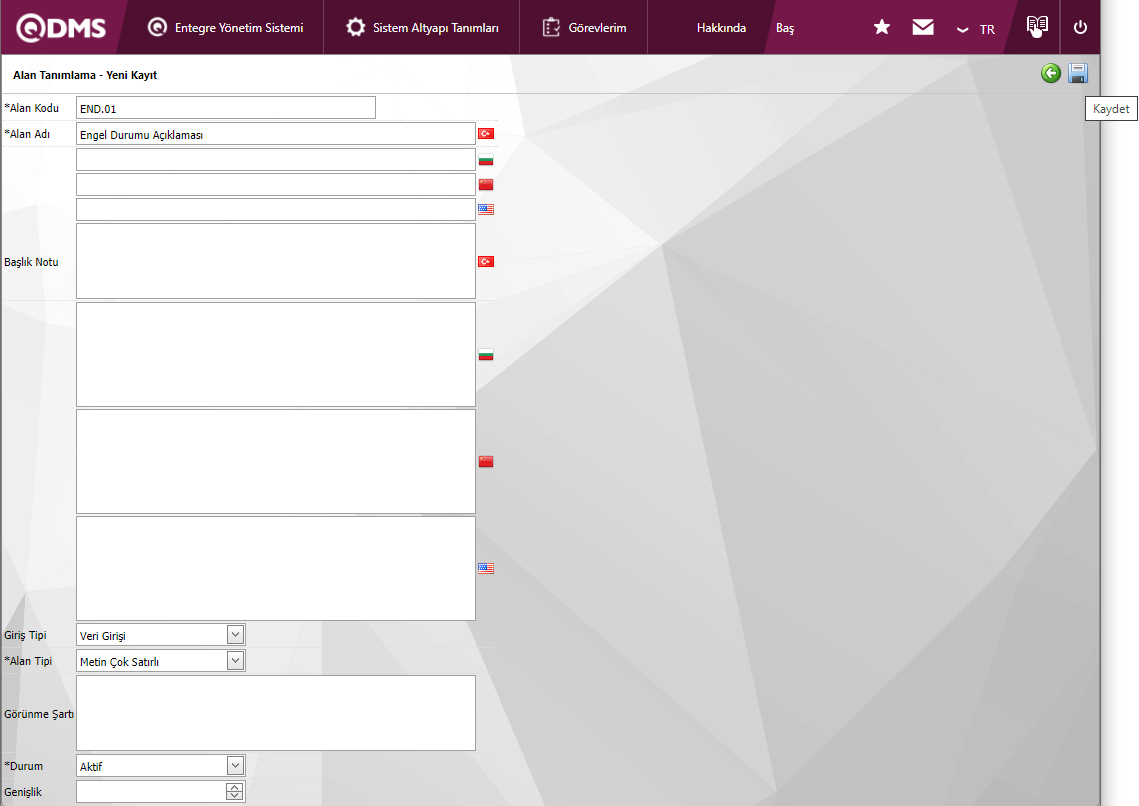Click the Save (Kaydet) floppy disk icon
1139x806 pixels.
coord(1077,73)
